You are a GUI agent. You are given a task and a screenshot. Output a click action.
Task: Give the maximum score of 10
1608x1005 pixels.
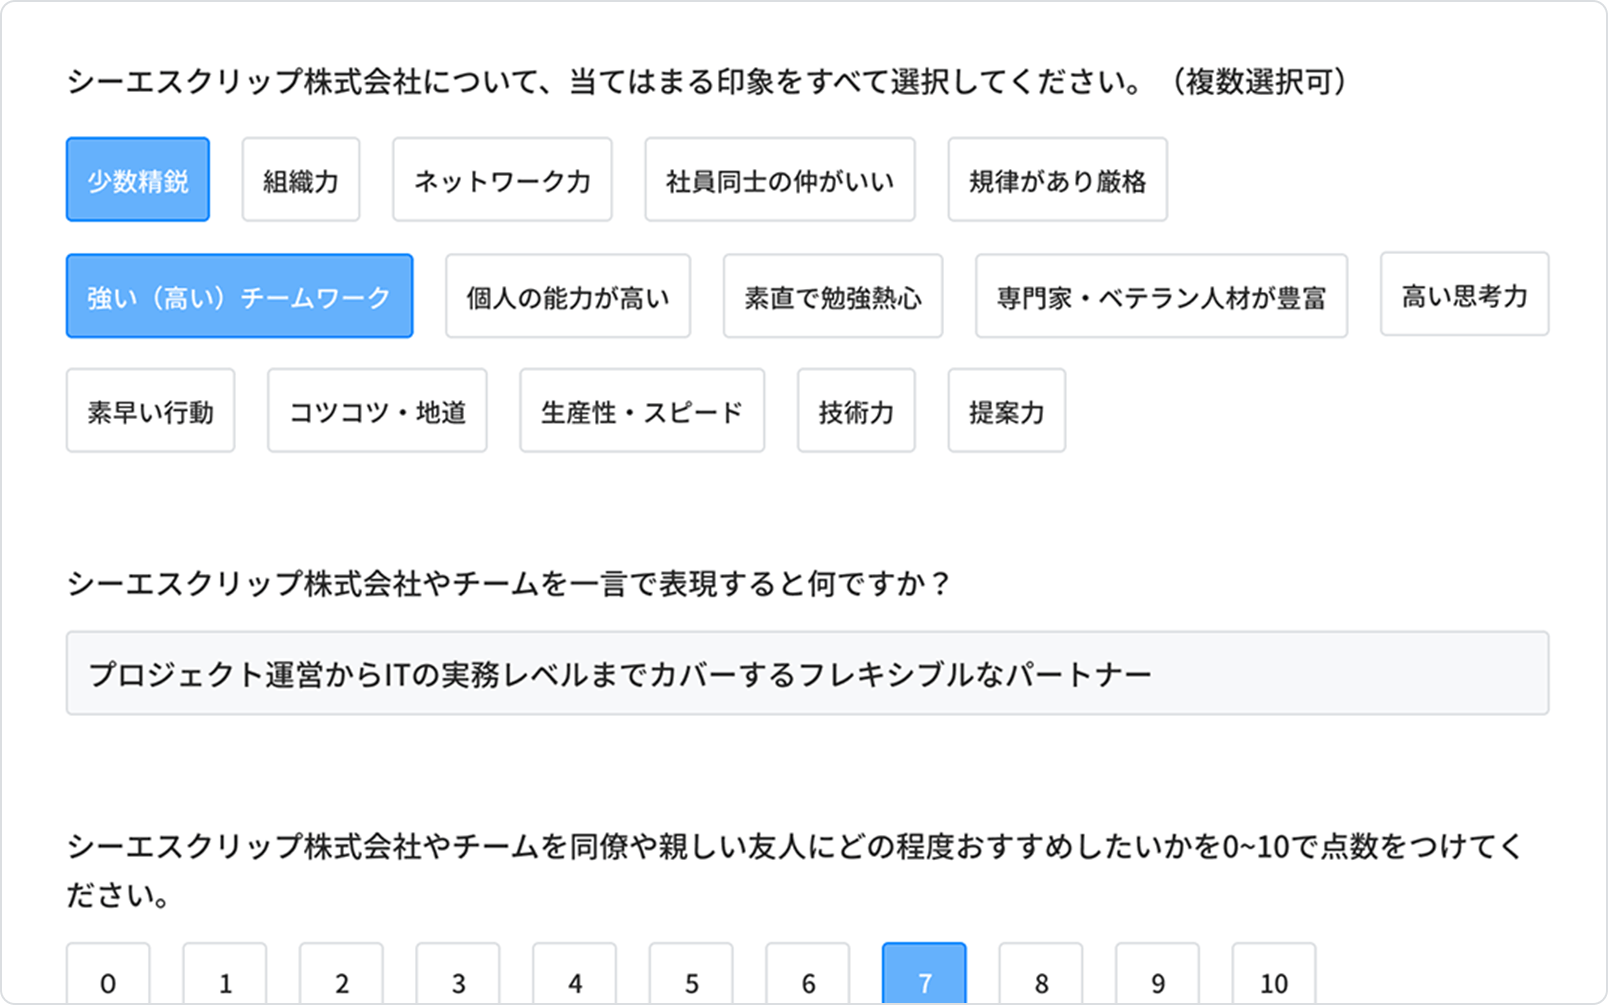pyautogui.click(x=1274, y=974)
